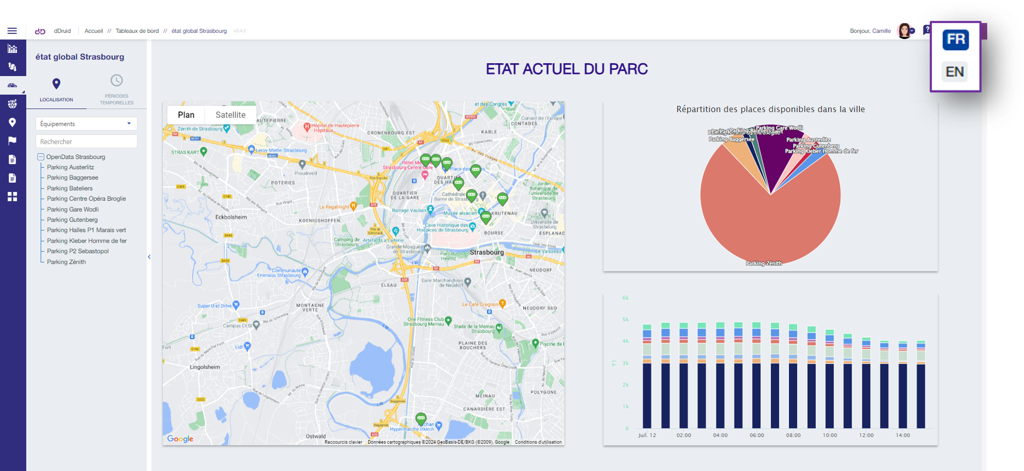Switch language to FR
The height and width of the screenshot is (471, 1024).
[x=955, y=39]
